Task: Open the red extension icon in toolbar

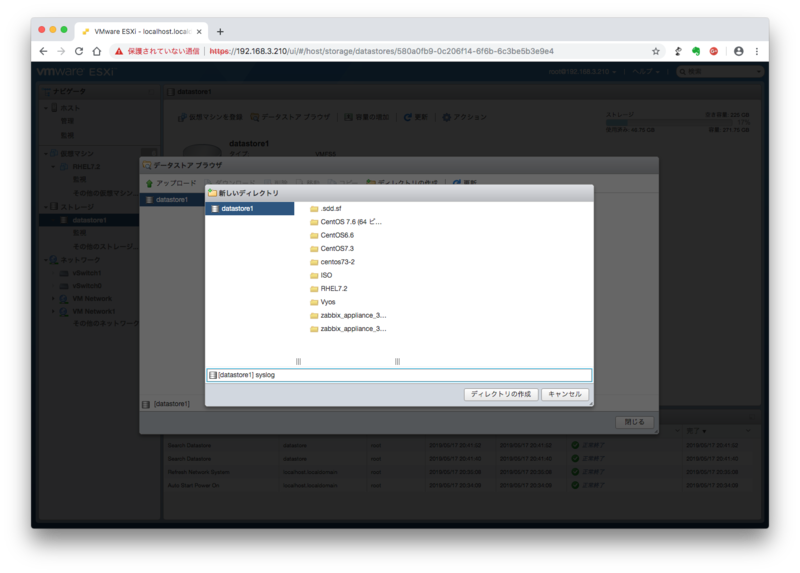Action: 714,51
